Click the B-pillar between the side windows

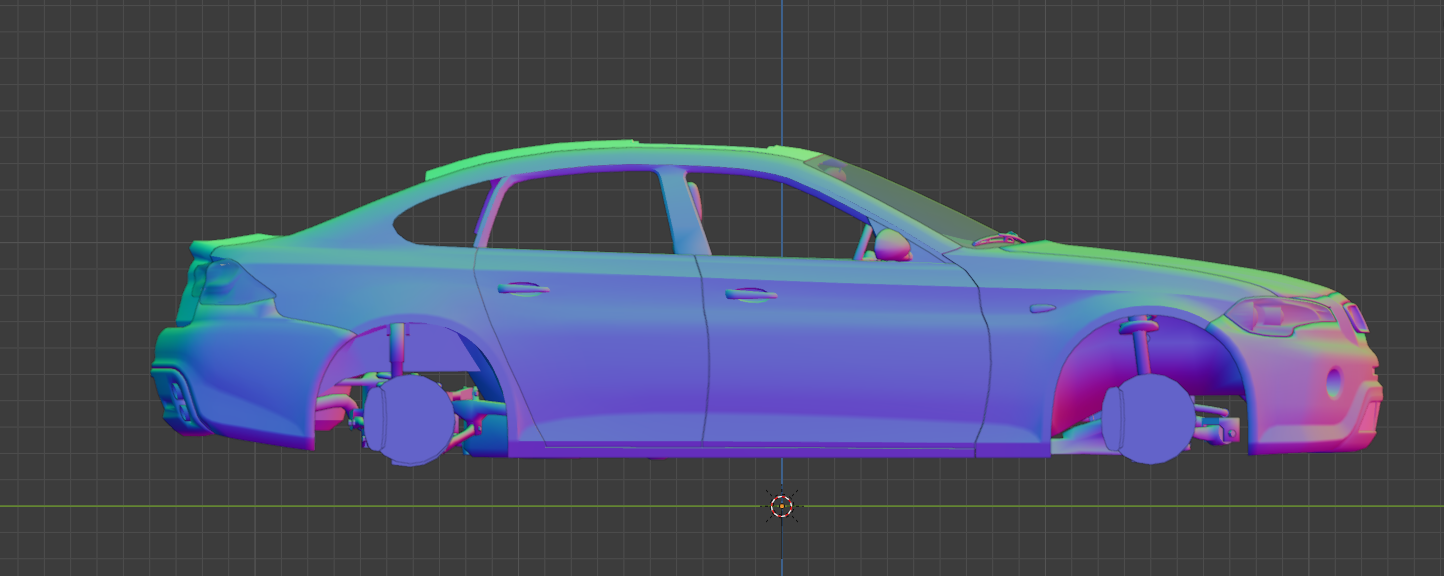pos(682,212)
